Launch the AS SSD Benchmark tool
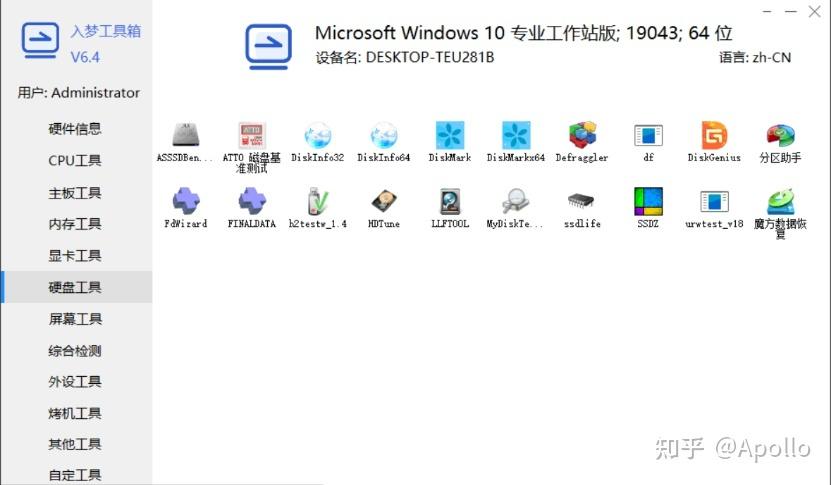This screenshot has width=832, height=485. coord(185,137)
